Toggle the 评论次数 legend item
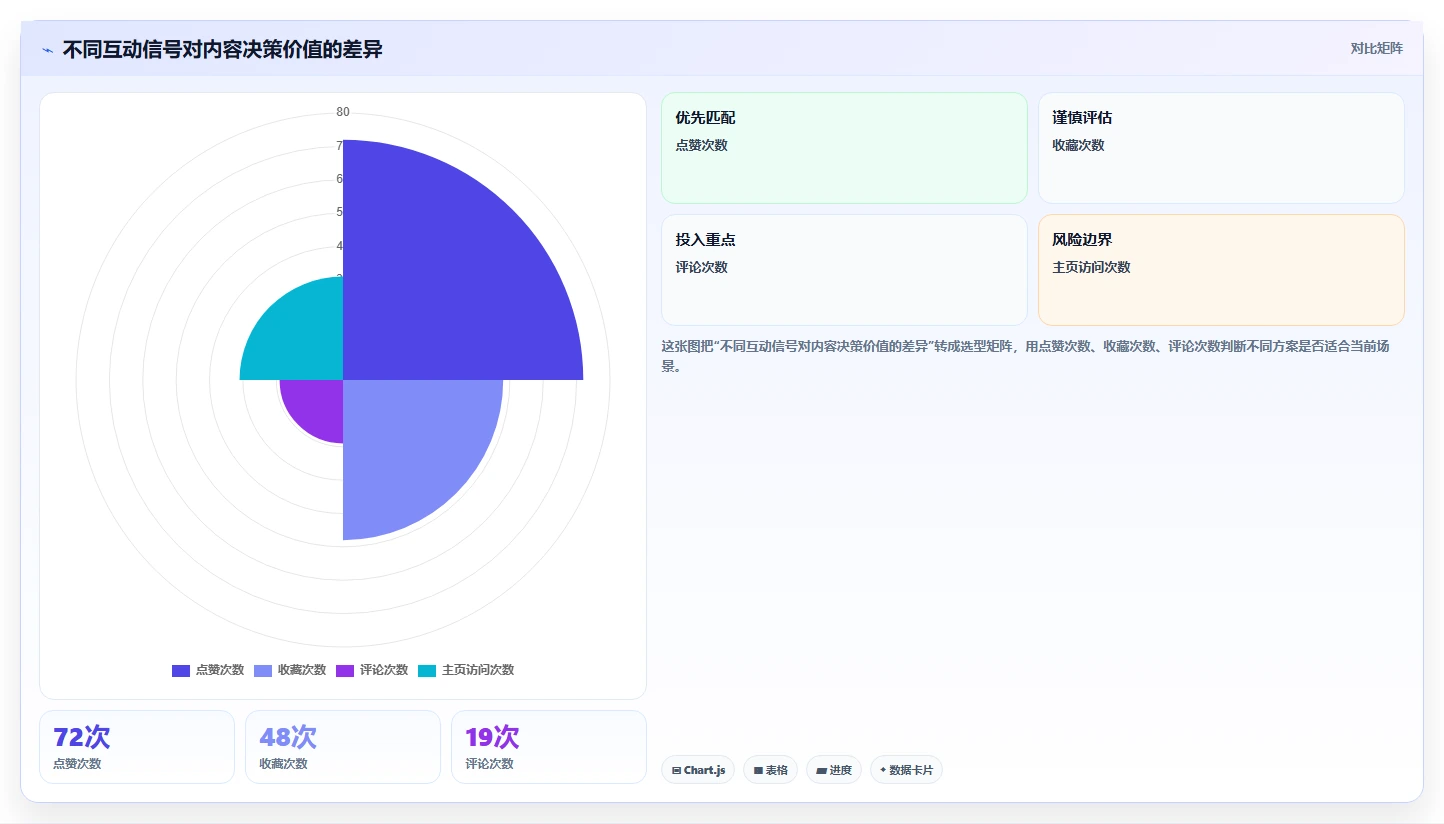Image resolution: width=1444 pixels, height=824 pixels. point(372,670)
